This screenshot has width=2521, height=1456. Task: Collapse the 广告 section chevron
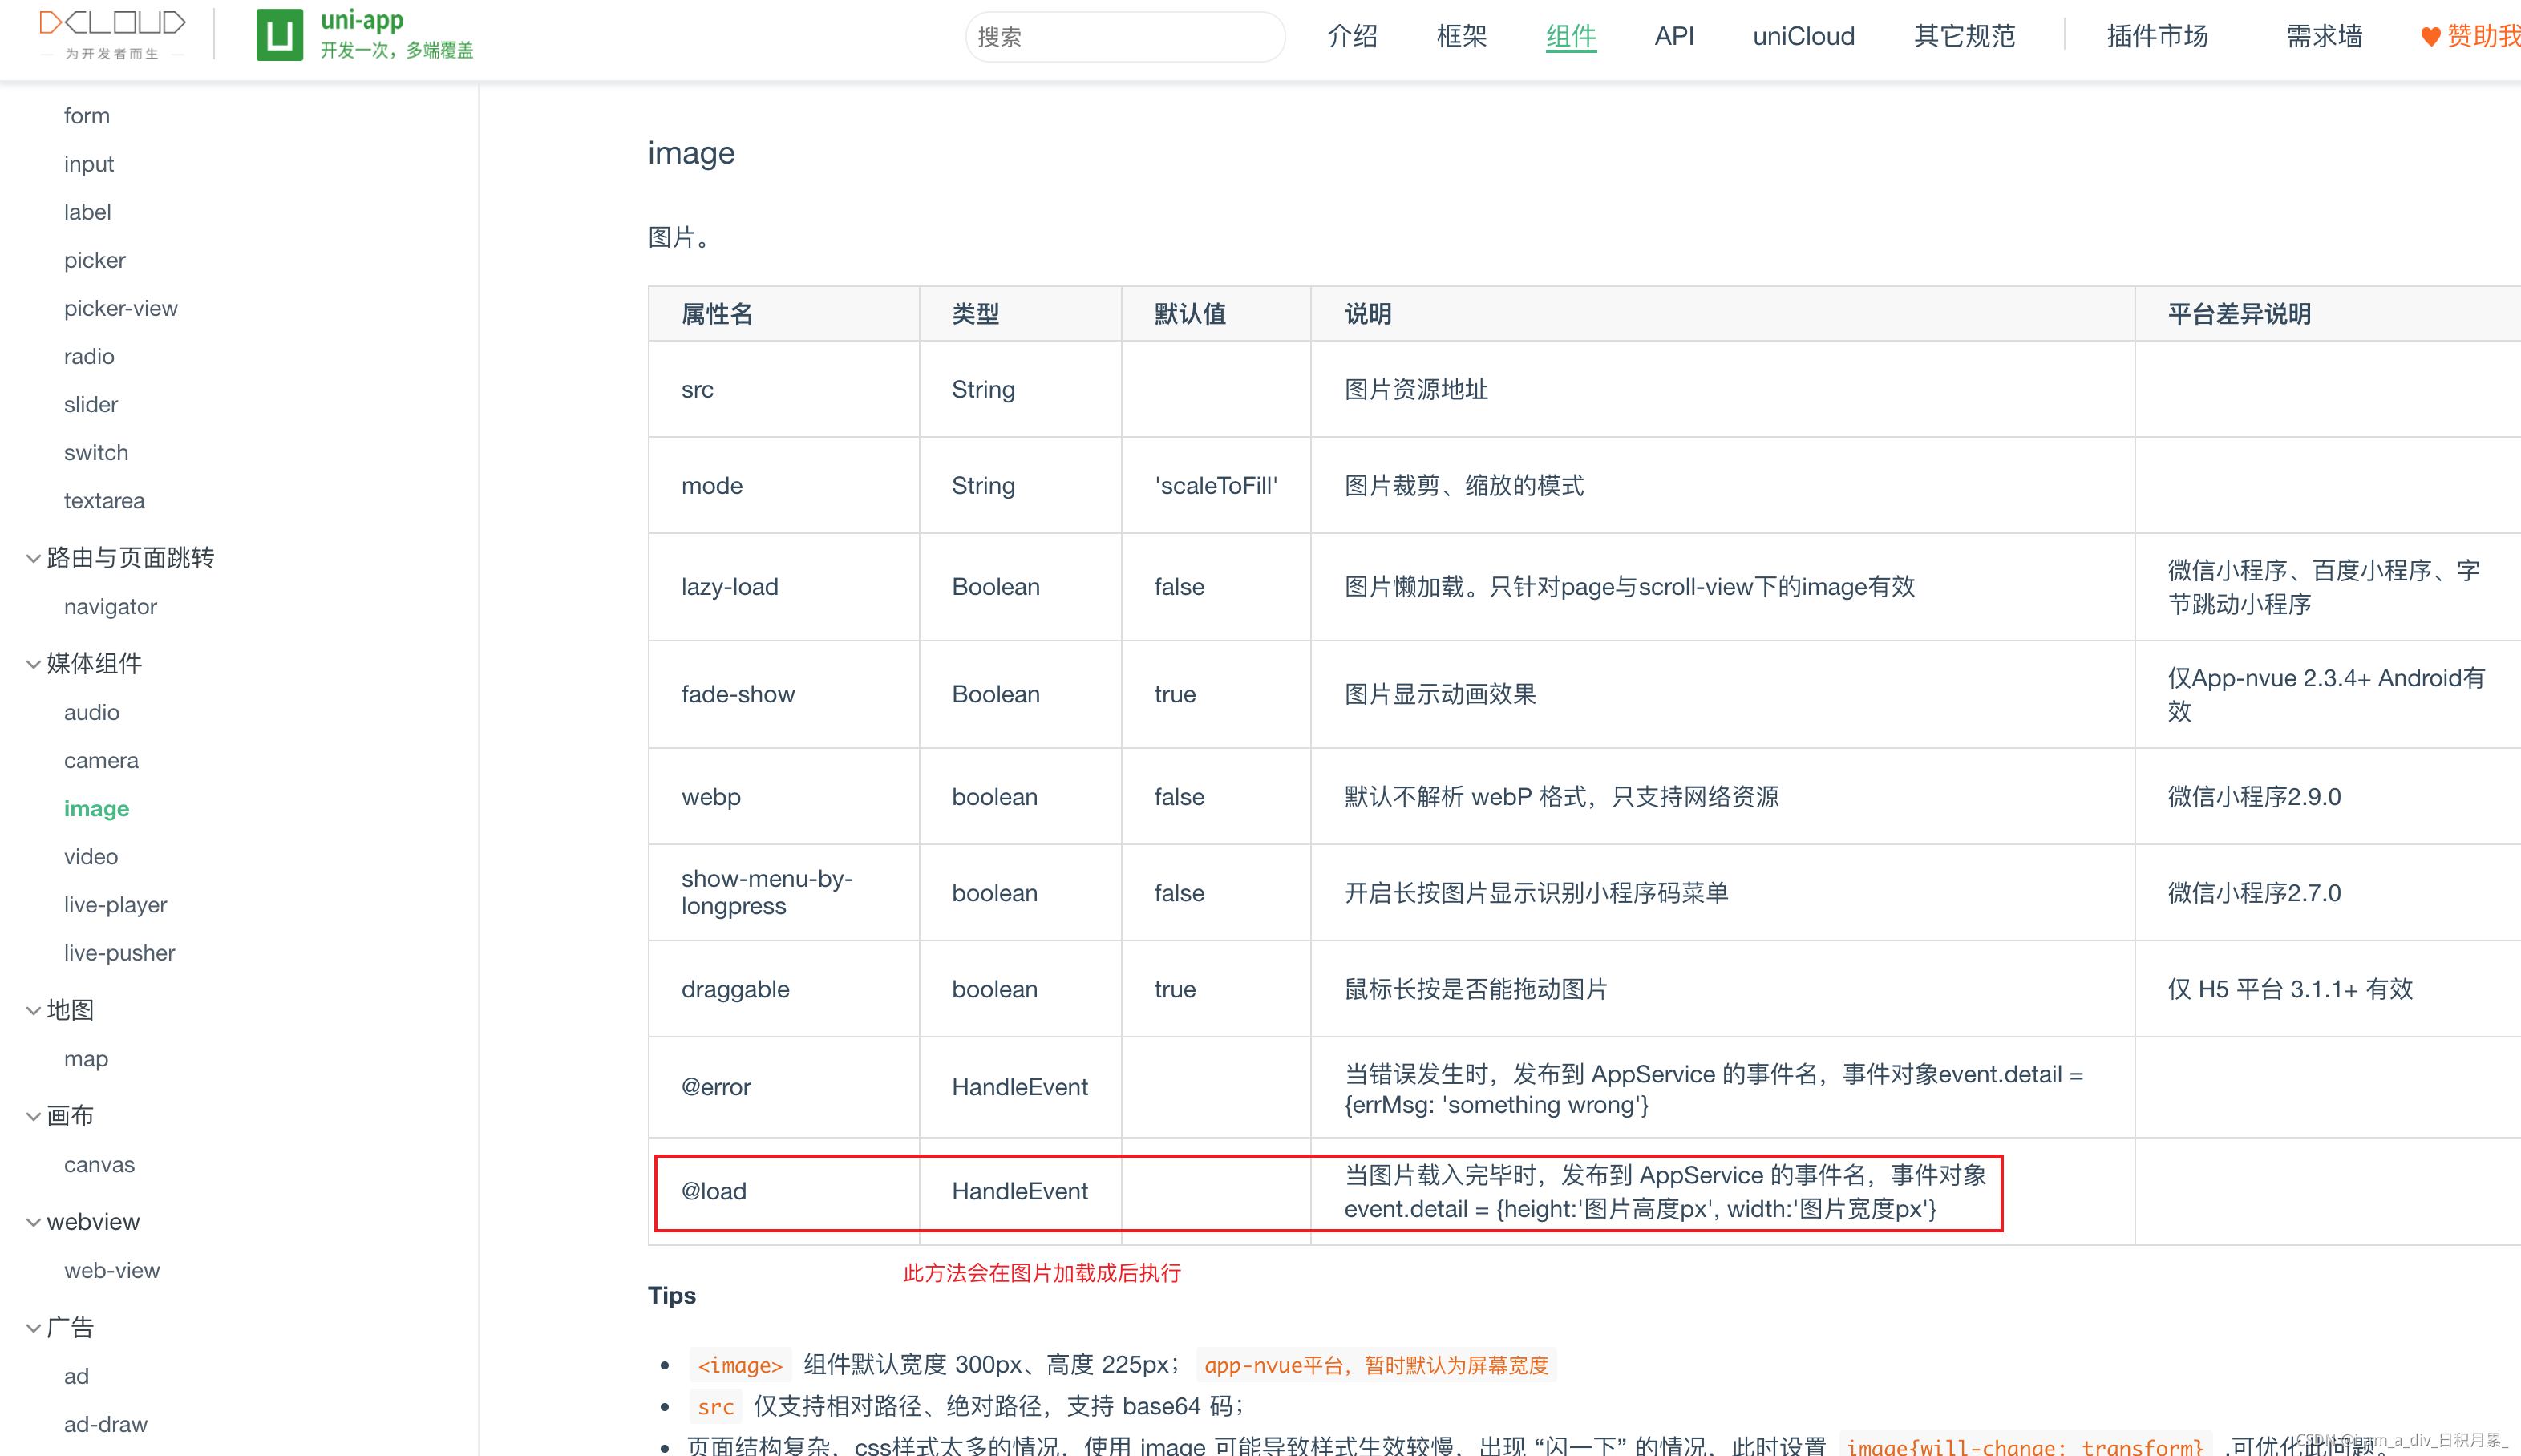tap(34, 1328)
